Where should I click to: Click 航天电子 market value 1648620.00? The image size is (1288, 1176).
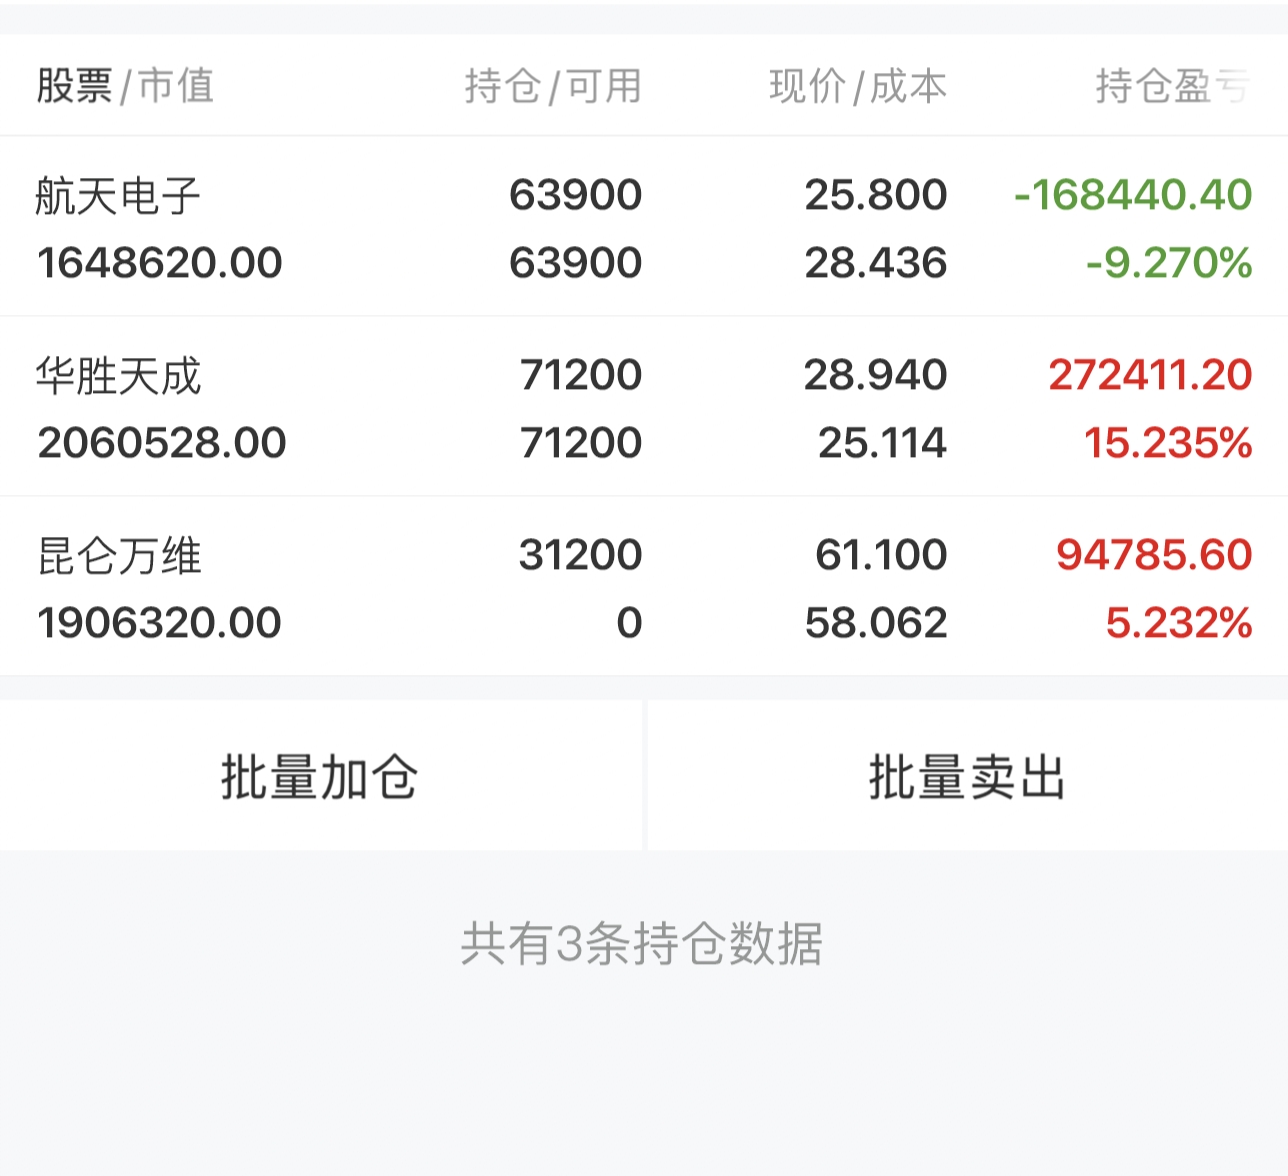[160, 263]
